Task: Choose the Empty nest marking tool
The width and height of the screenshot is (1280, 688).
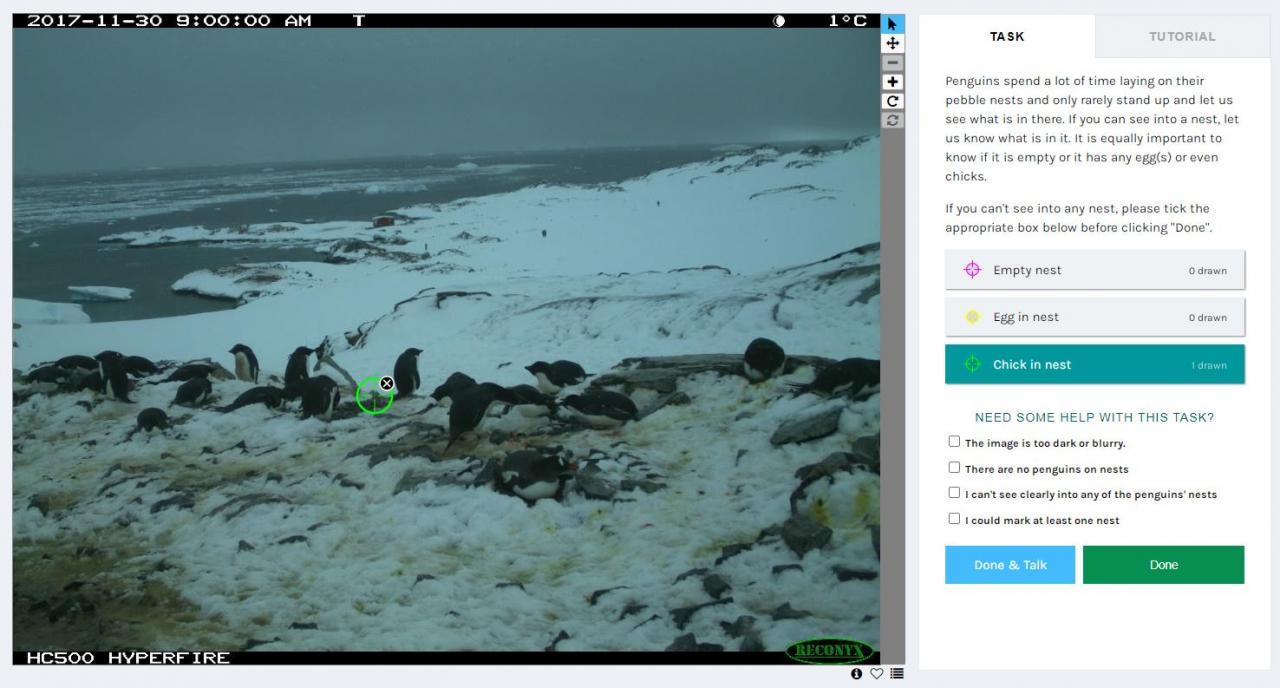Action: point(1095,270)
